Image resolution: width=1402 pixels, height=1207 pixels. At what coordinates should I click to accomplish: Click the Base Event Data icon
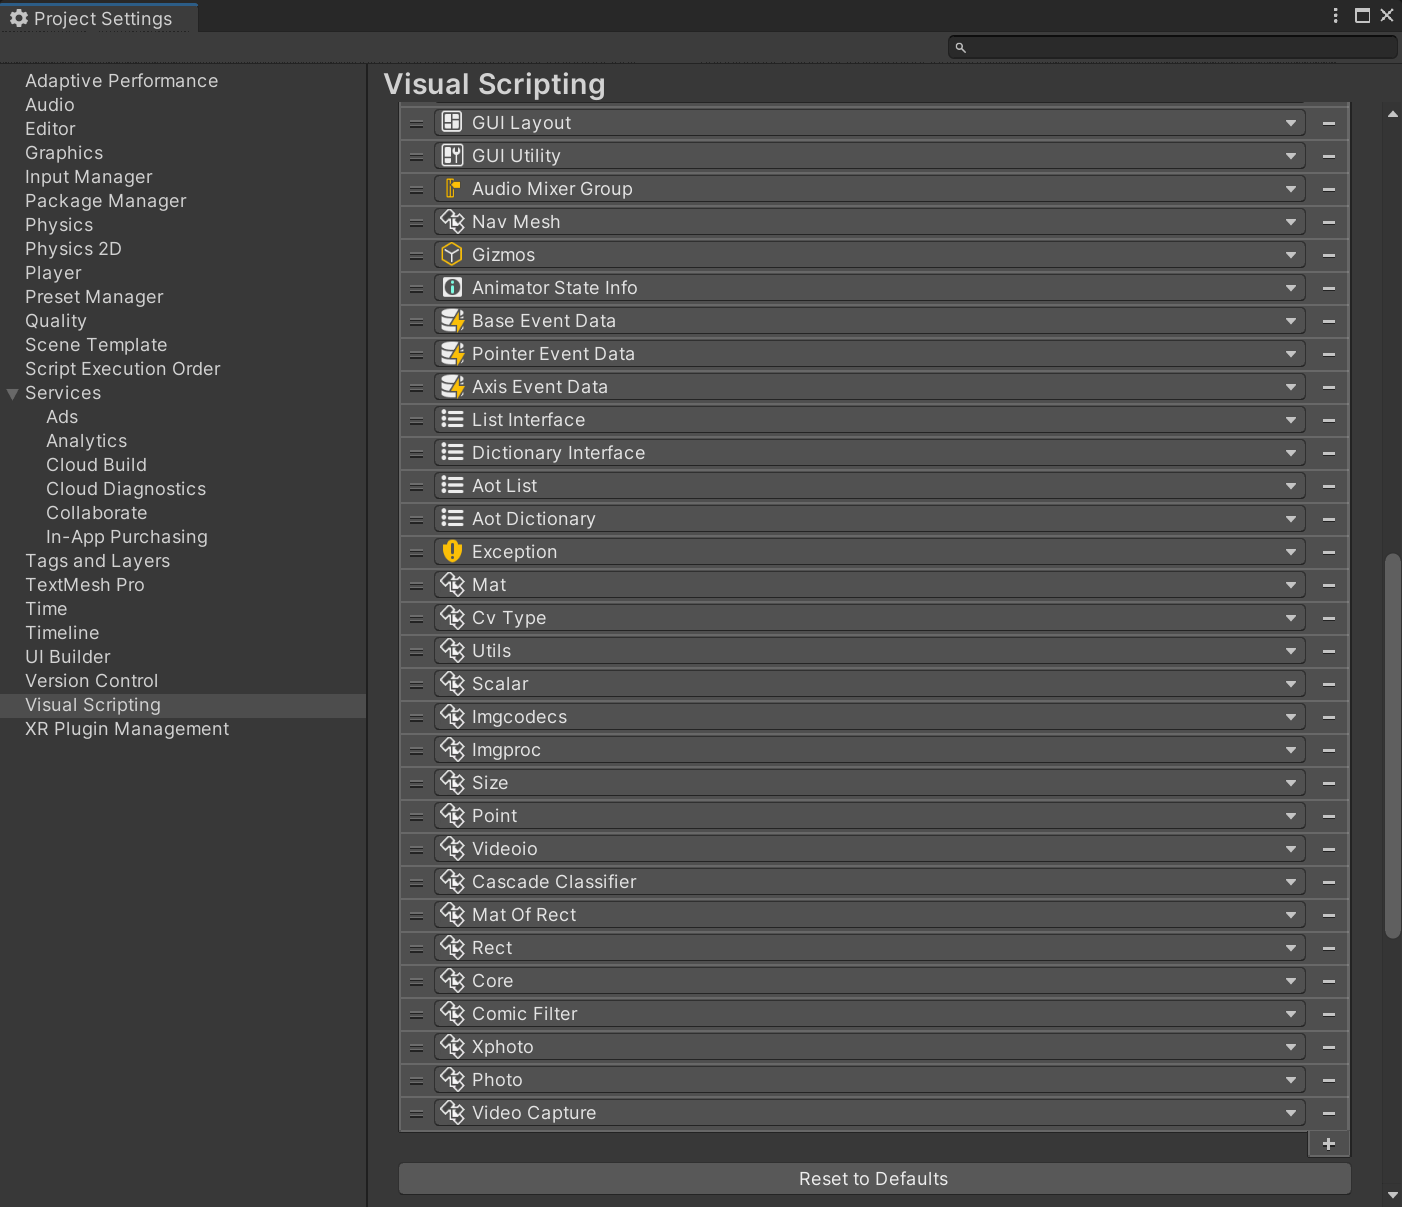(x=452, y=320)
